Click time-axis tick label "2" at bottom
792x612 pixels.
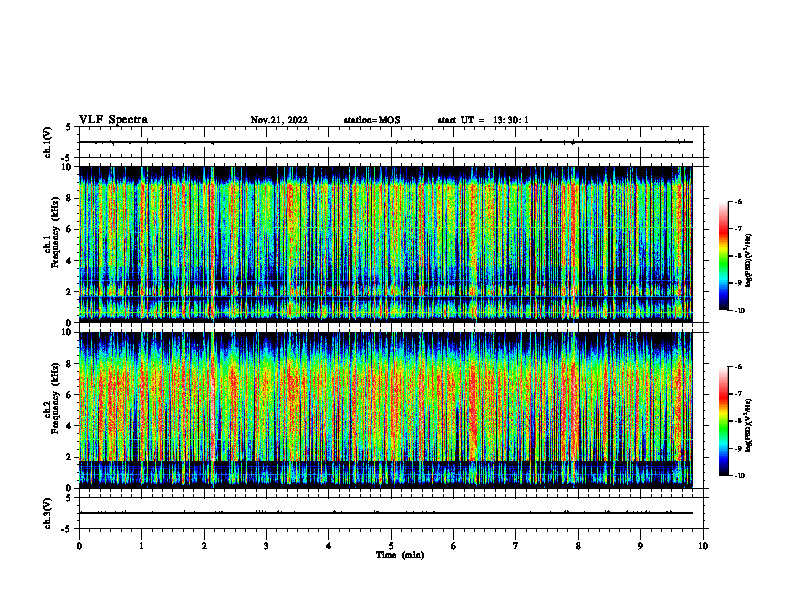tap(204, 546)
